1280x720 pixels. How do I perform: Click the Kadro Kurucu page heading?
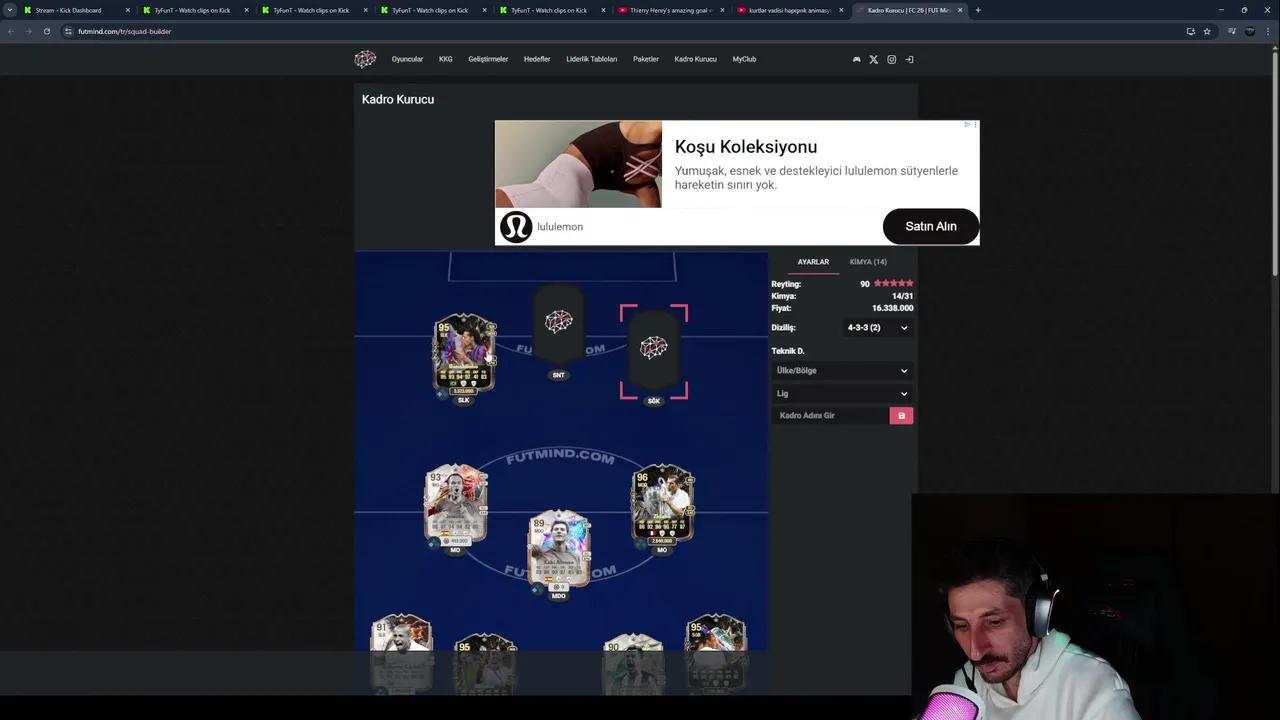click(x=398, y=100)
